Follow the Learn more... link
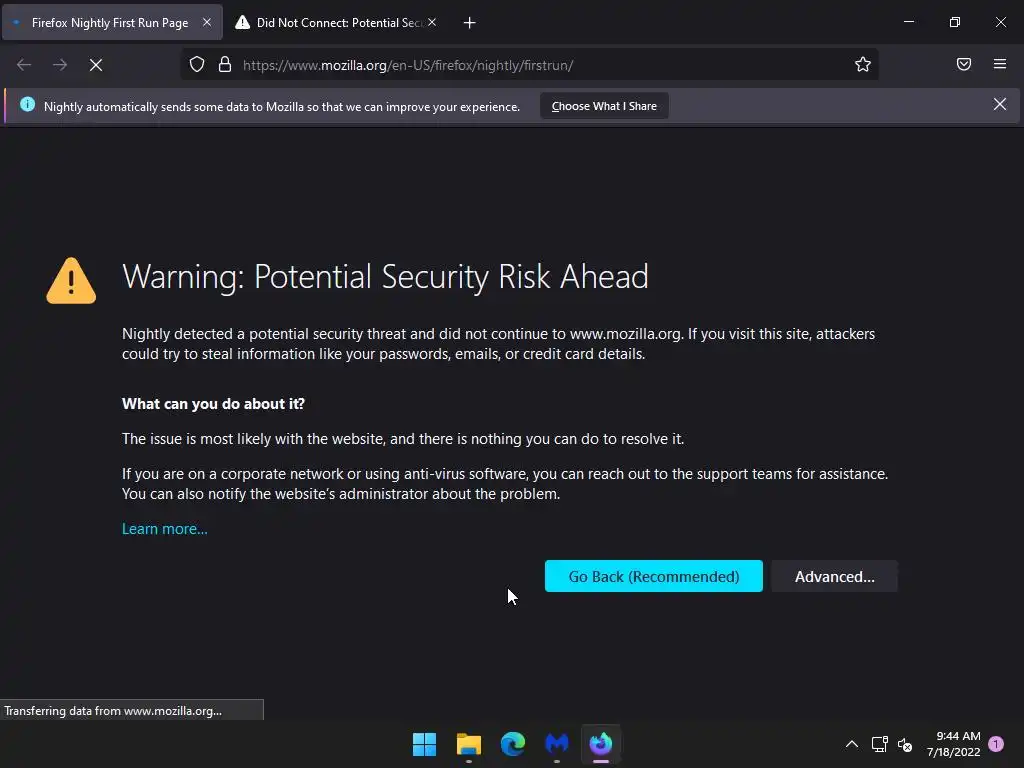The image size is (1024, 768). 165,529
